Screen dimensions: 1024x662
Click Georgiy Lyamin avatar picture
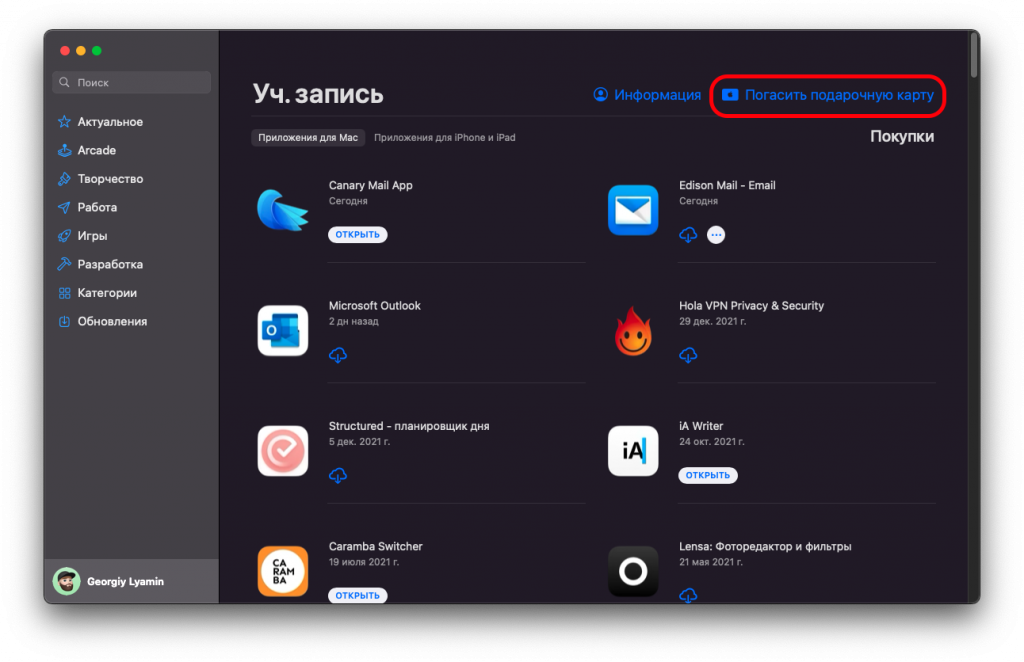tap(67, 581)
